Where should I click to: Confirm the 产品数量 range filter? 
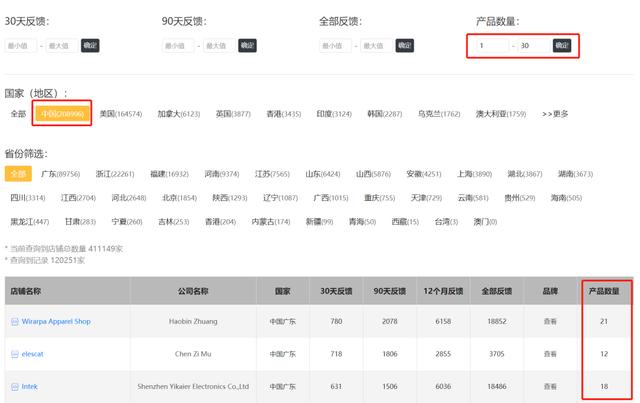[x=562, y=45]
